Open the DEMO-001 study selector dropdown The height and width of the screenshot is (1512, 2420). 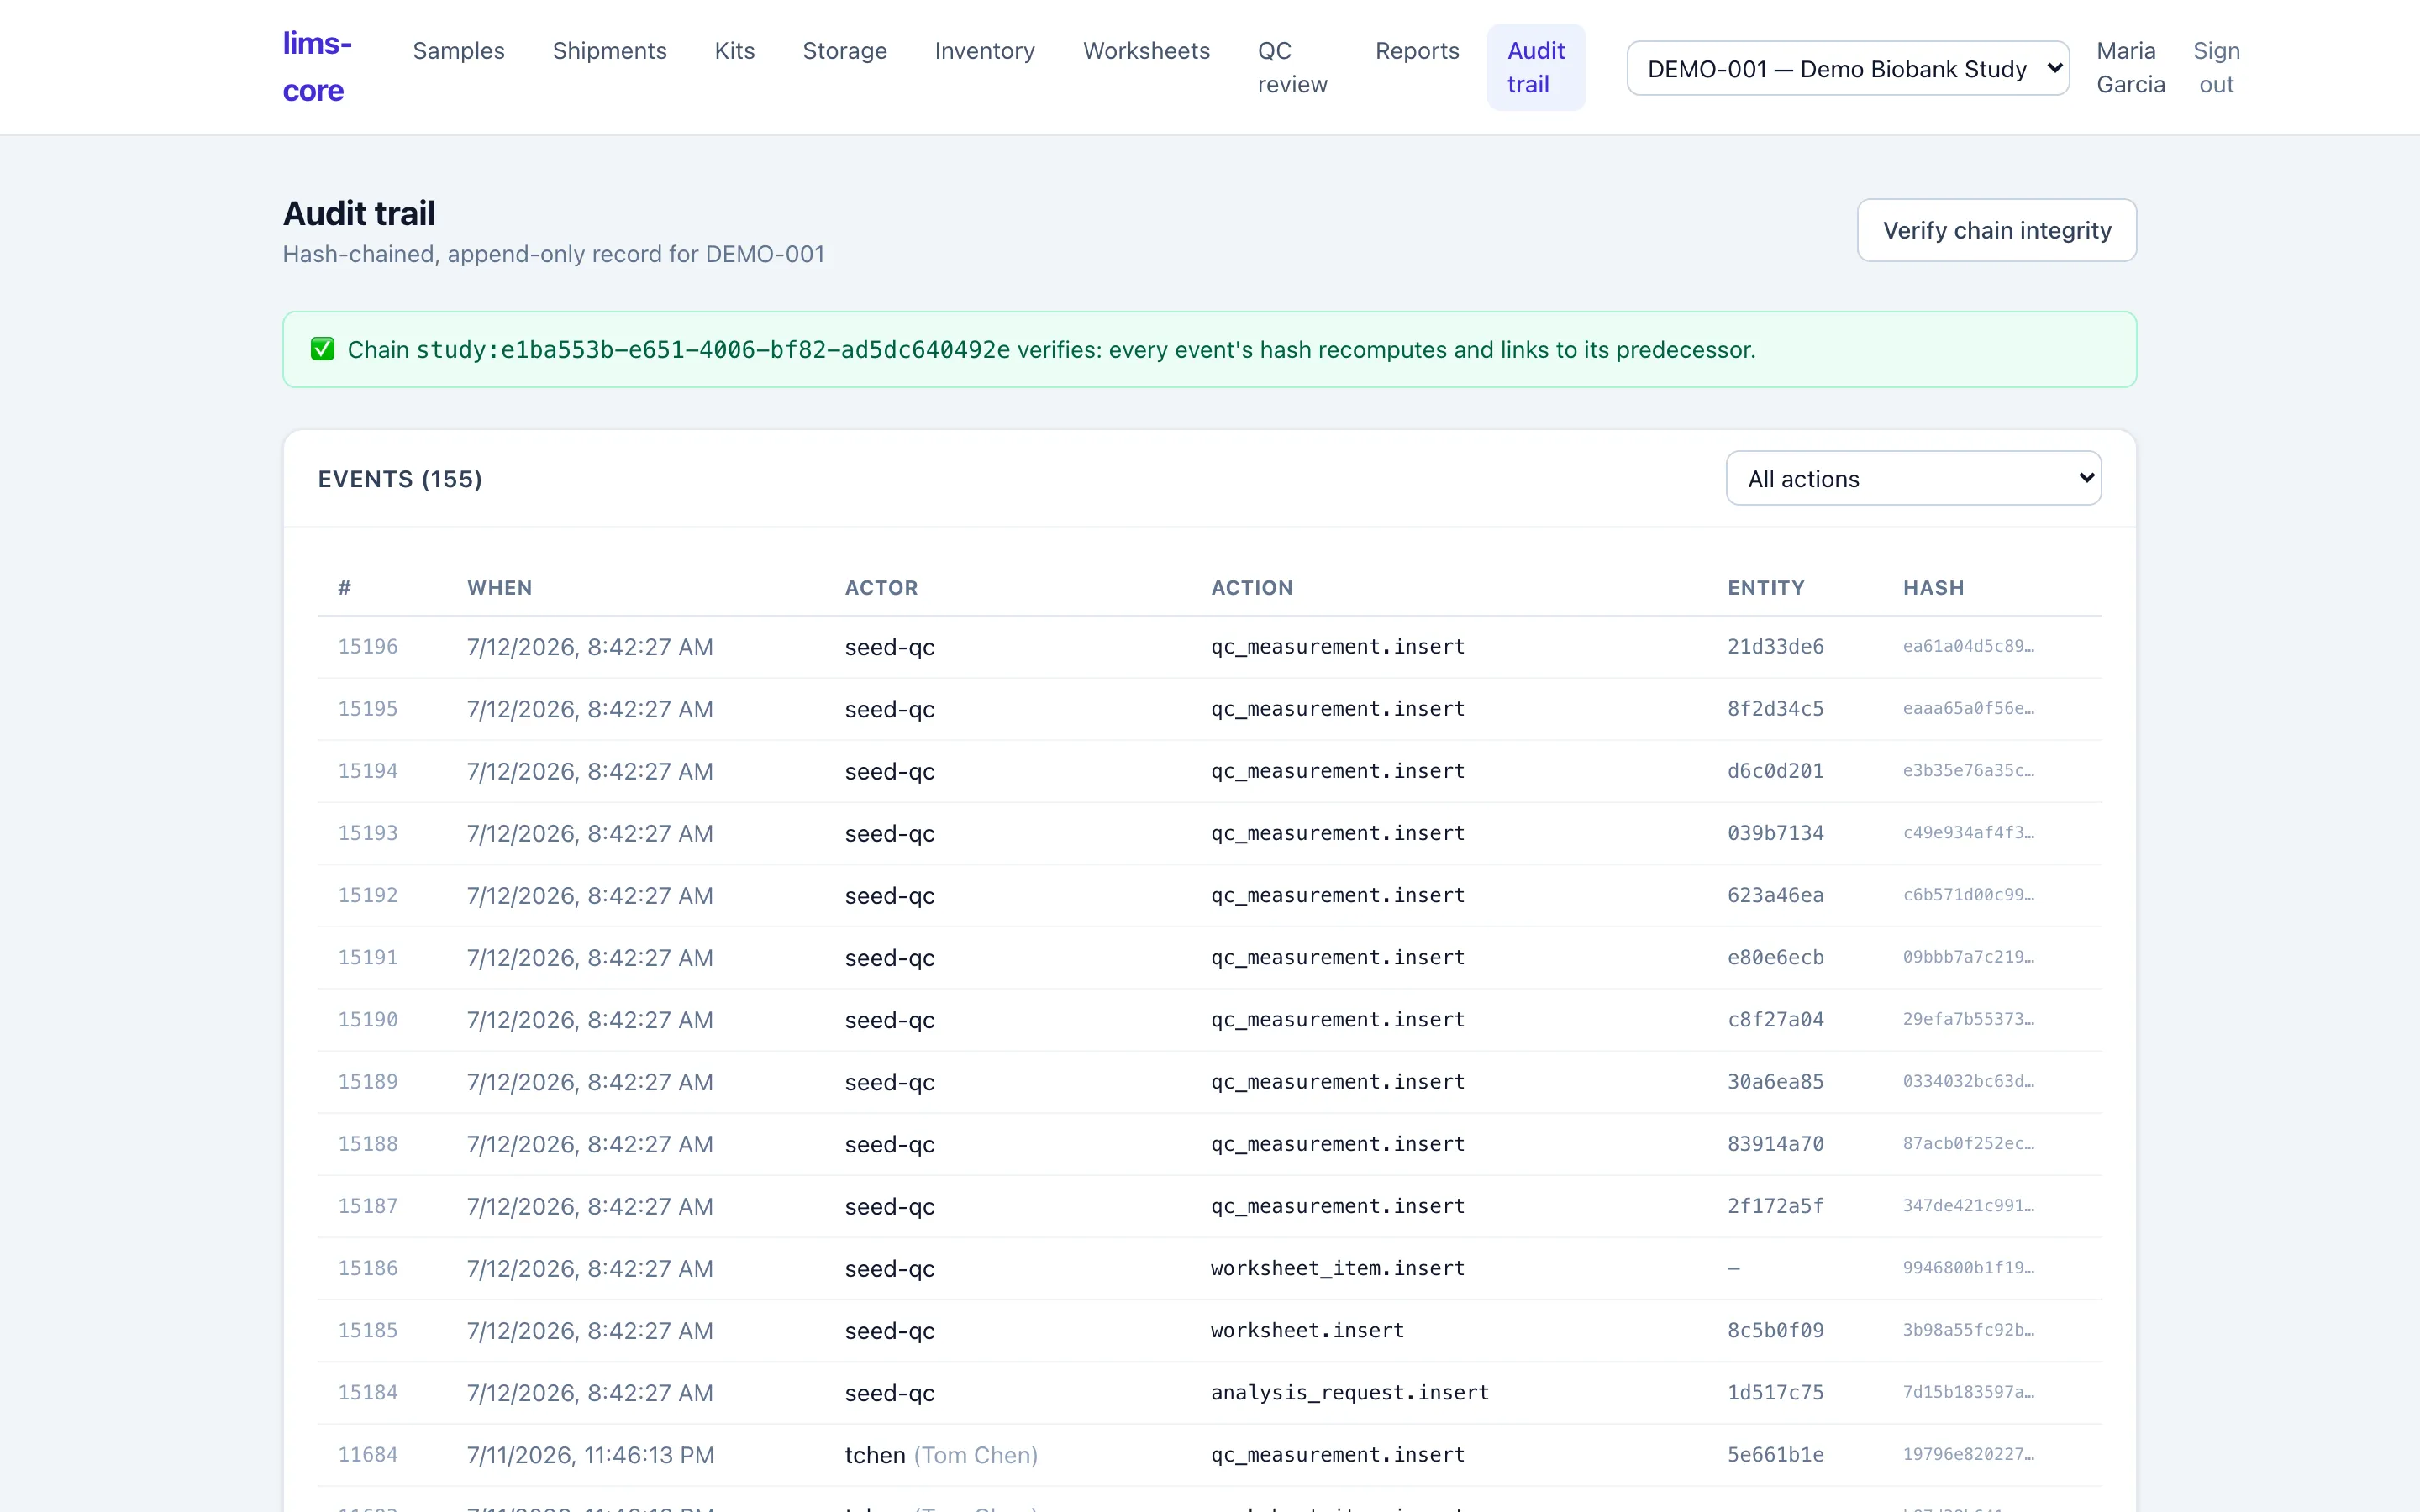pos(1847,68)
